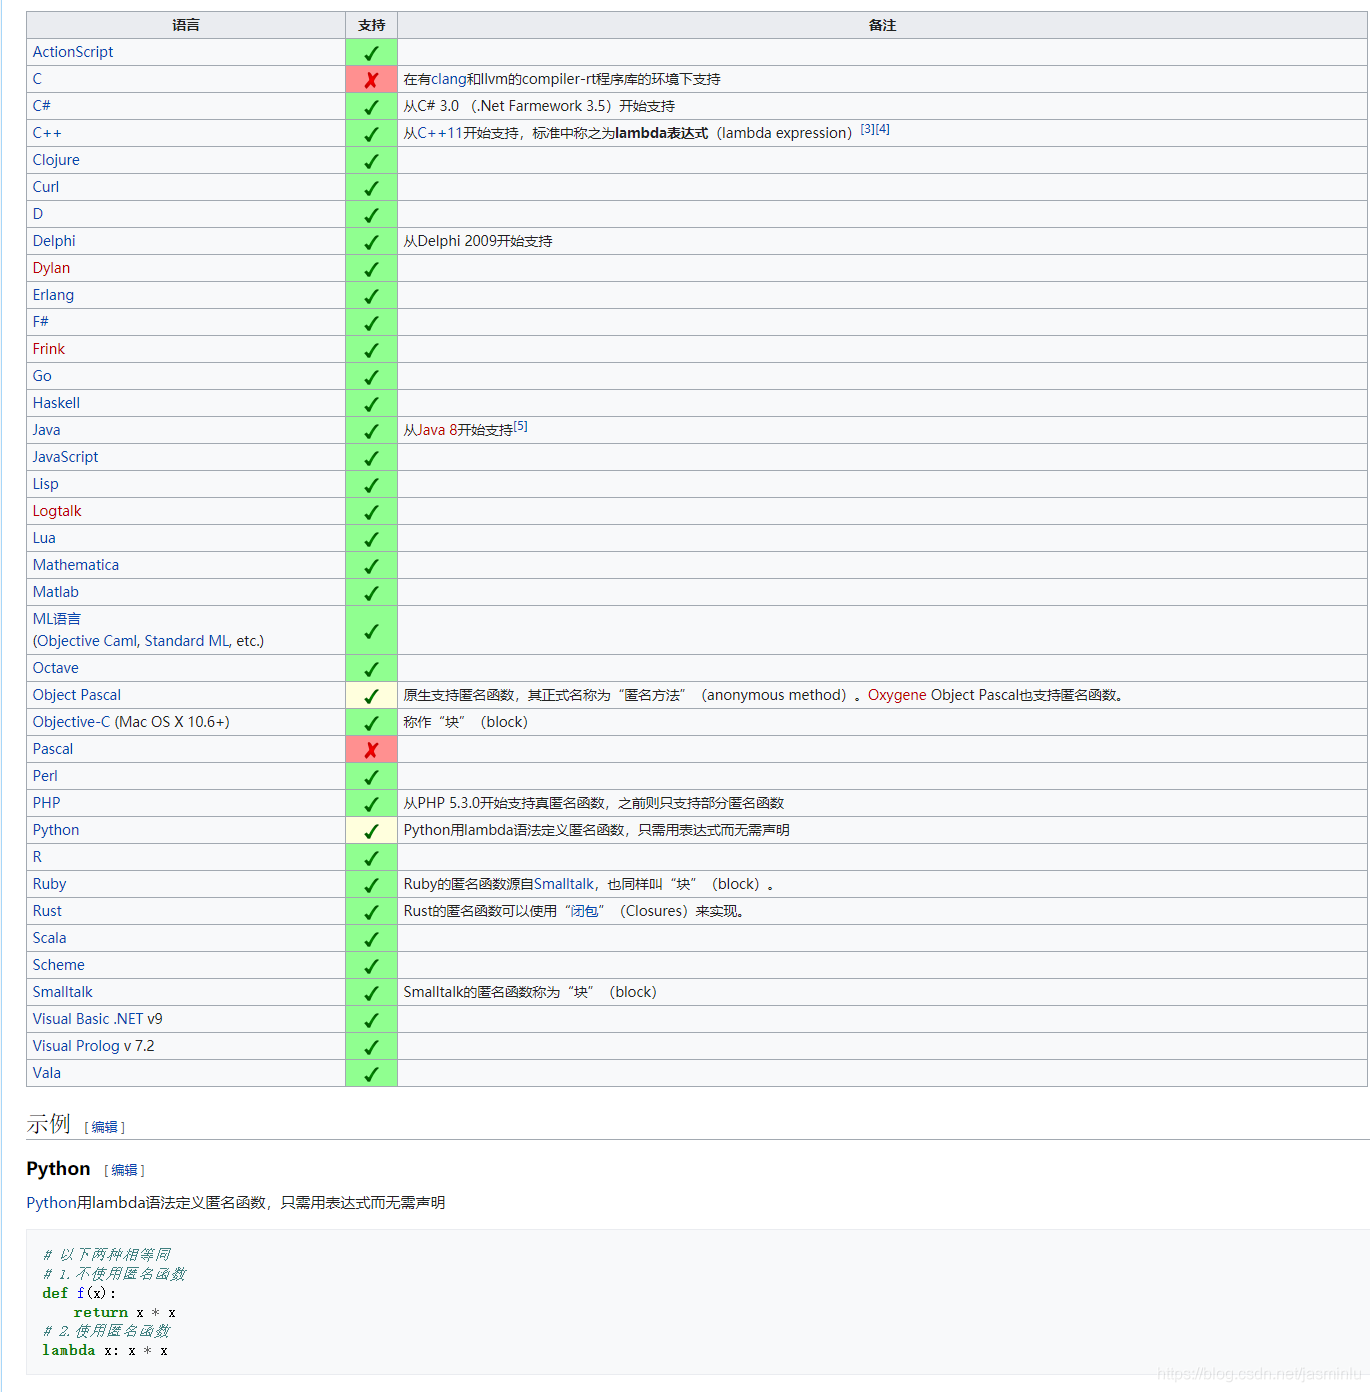Click the red cross in the C row

coord(371,80)
